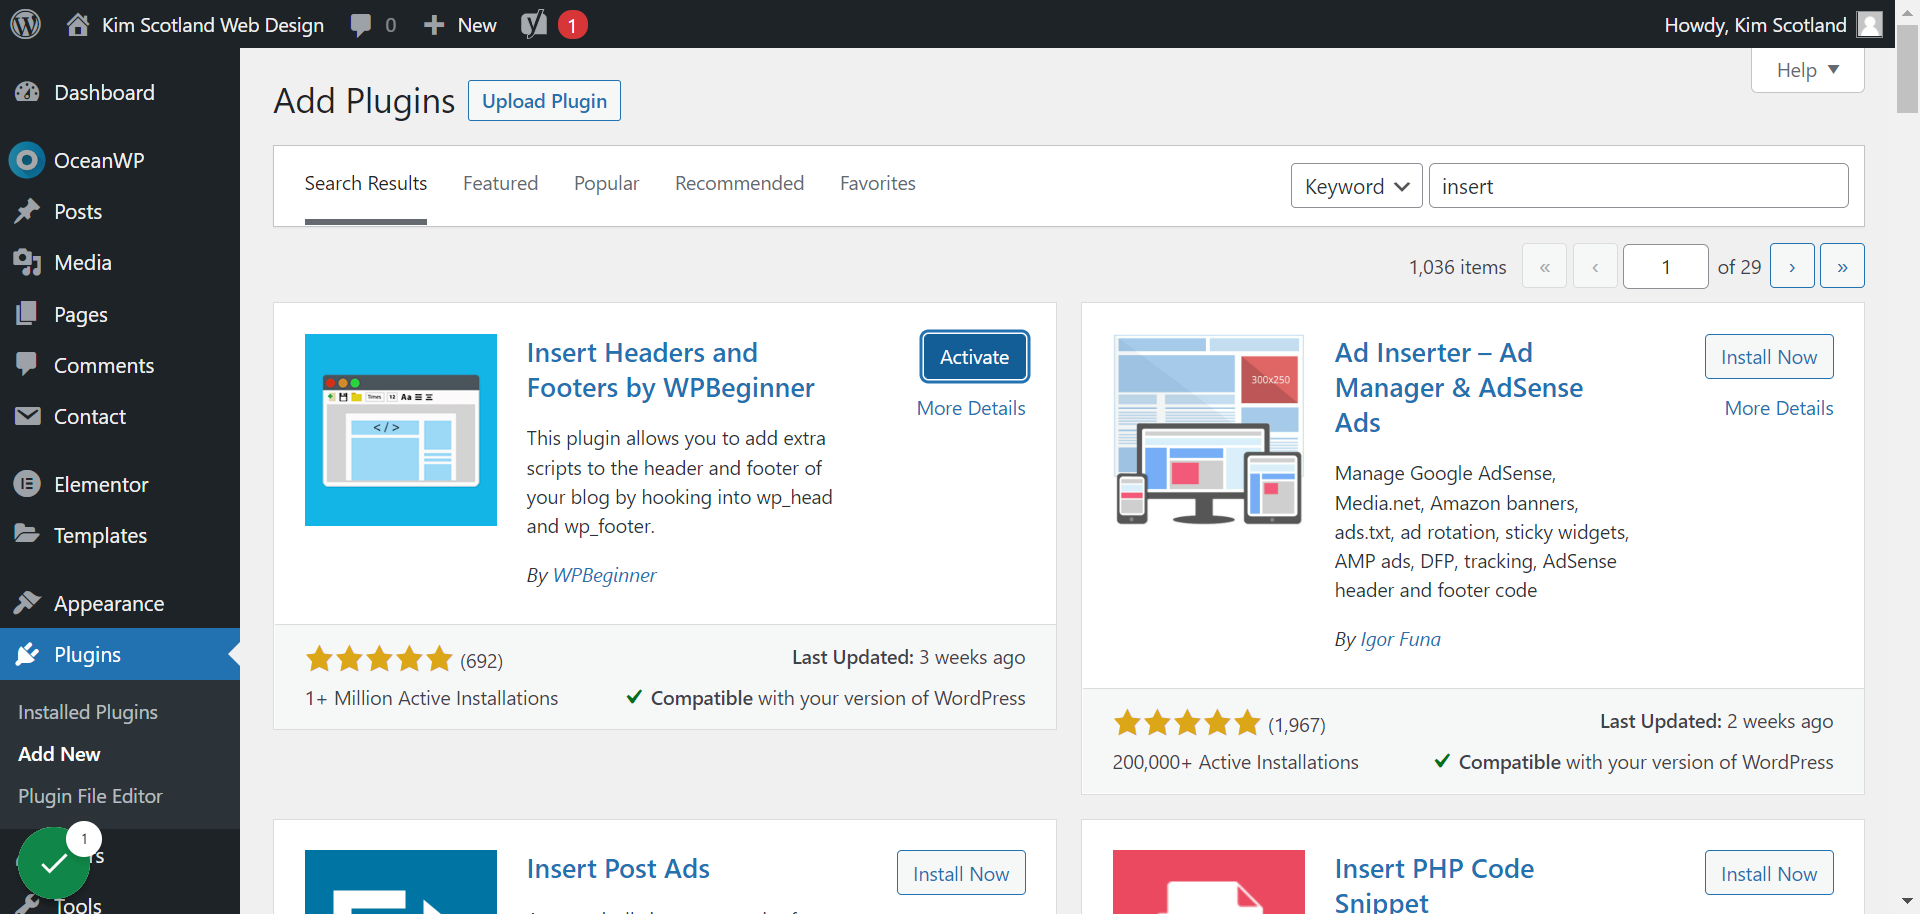Image resolution: width=1920 pixels, height=914 pixels.
Task: Go to next page of results
Action: (1792, 267)
